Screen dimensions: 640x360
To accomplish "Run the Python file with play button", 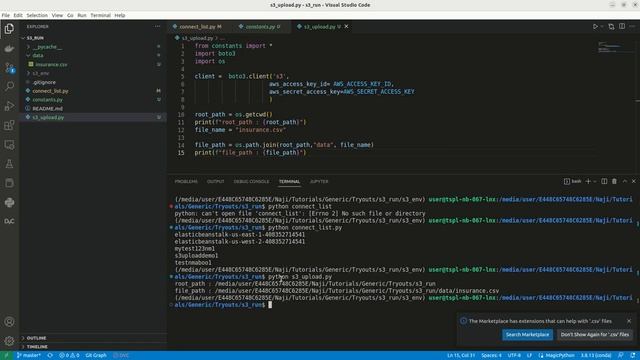I will pyautogui.click(x=595, y=27).
